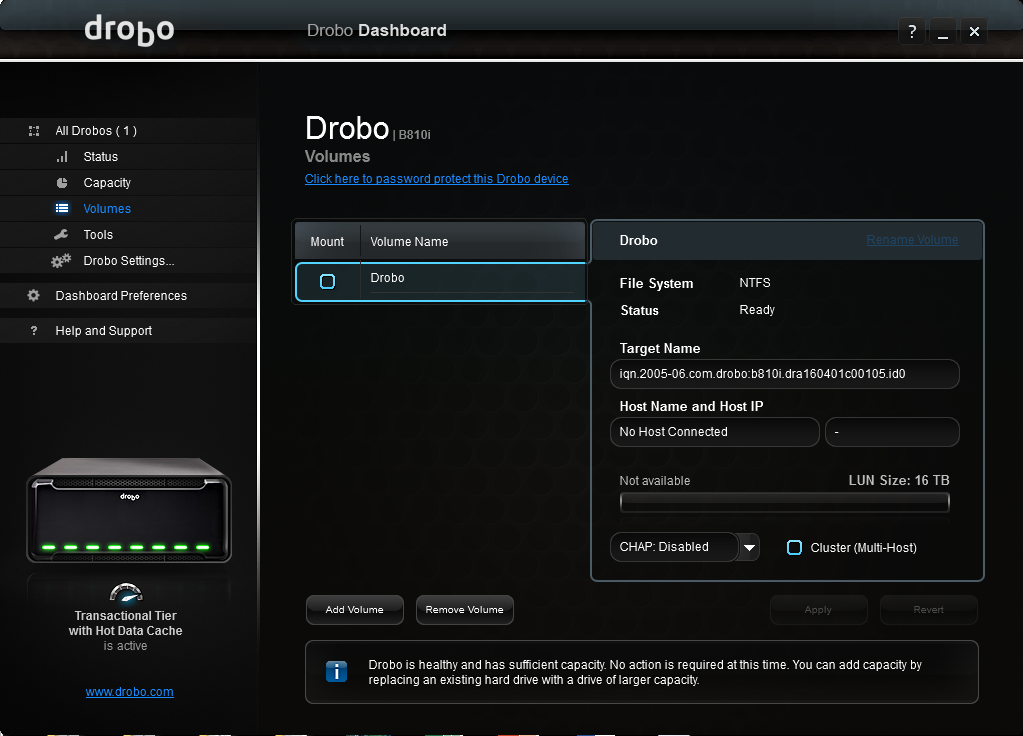Screen dimensions: 1023x736
Task: Expand the CHAP: Disabled dropdown arrow
Action: tap(749, 547)
